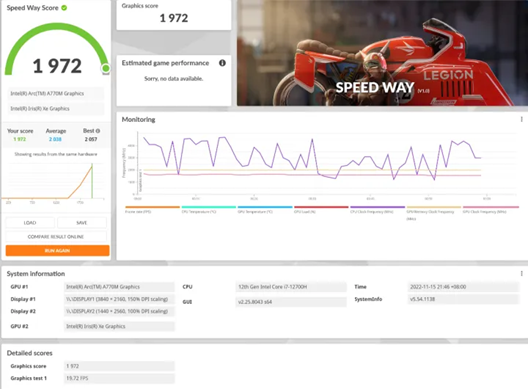Open the info icon for Estimated game performance
The height and width of the screenshot is (389, 528).
[x=222, y=63]
